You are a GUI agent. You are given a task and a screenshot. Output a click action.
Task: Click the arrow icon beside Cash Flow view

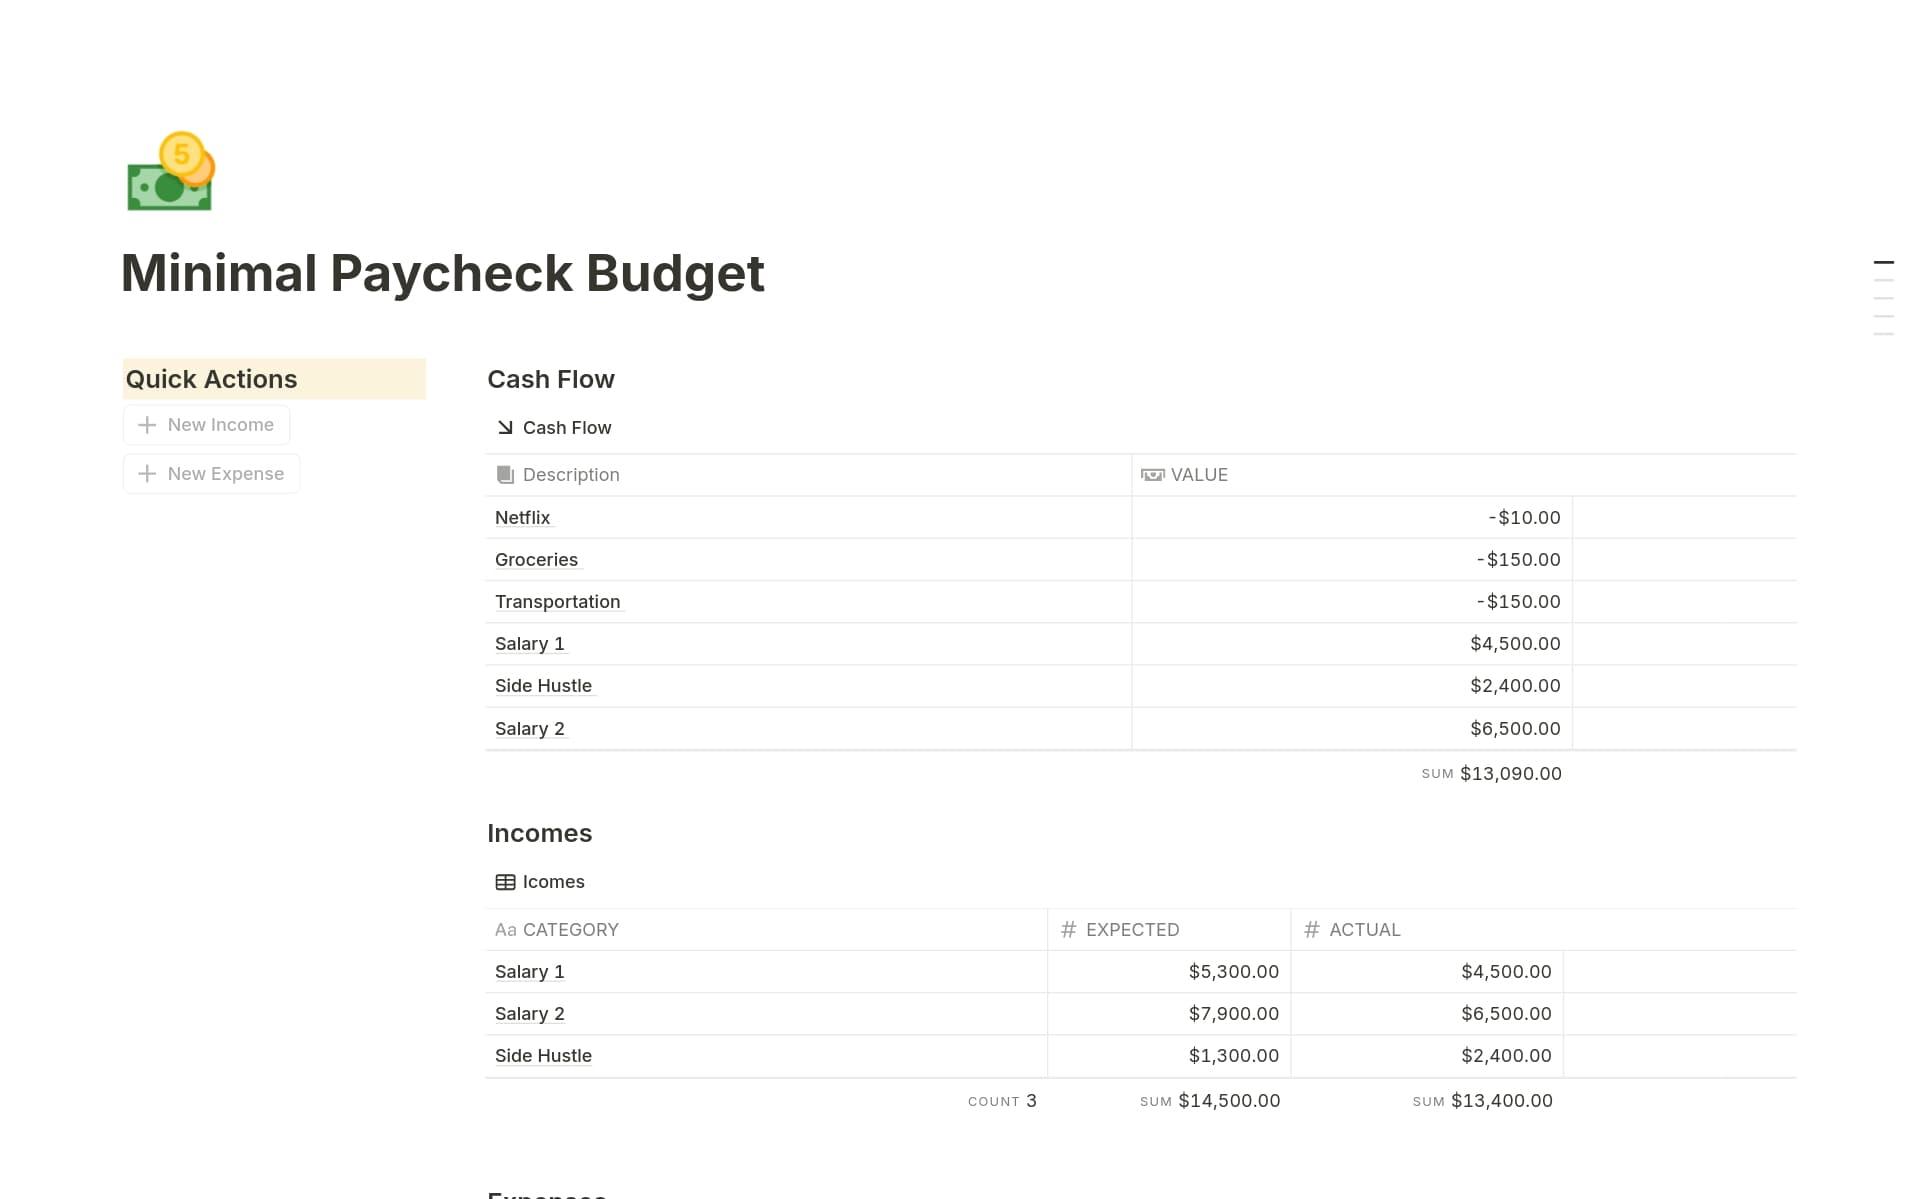click(505, 427)
